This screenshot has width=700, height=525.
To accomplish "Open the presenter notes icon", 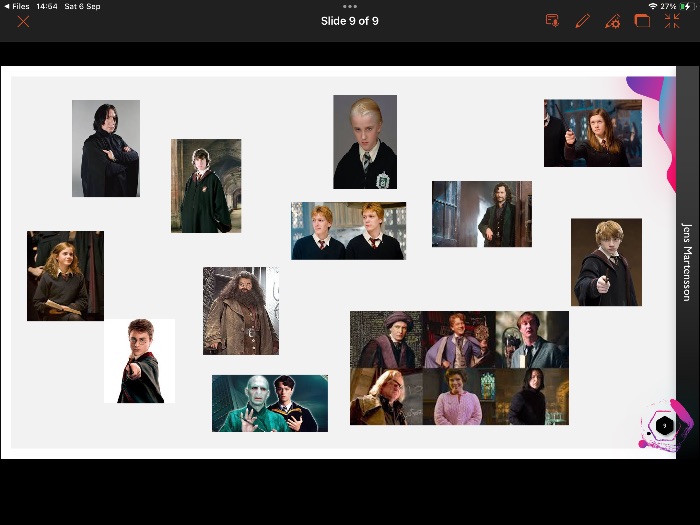I will (552, 21).
